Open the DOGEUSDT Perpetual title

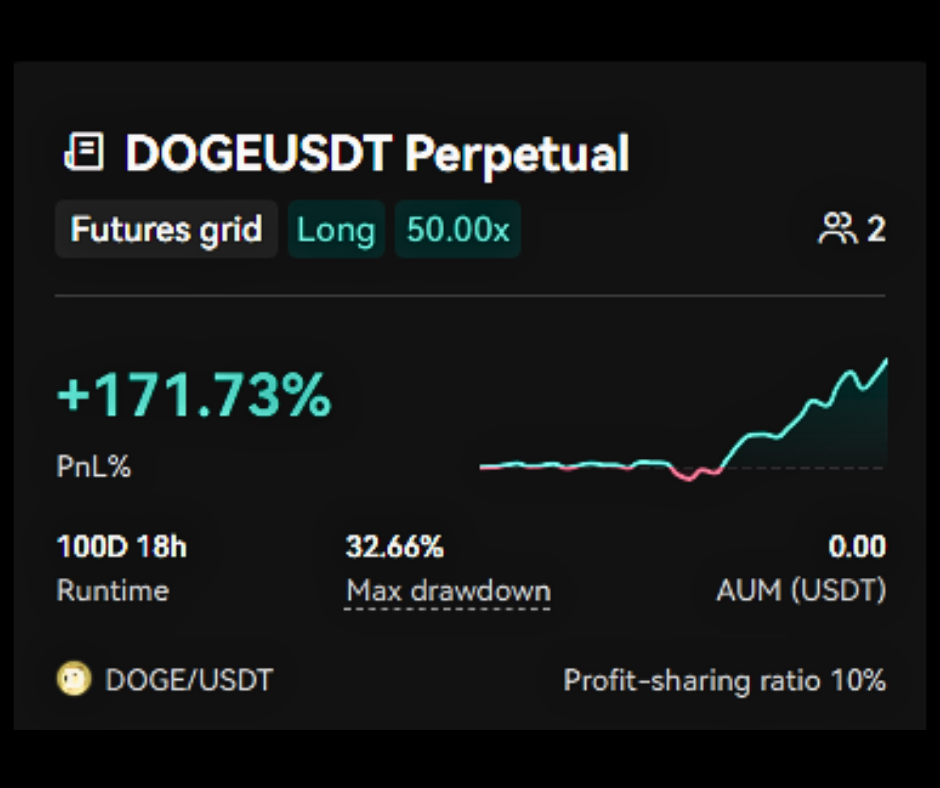377,153
